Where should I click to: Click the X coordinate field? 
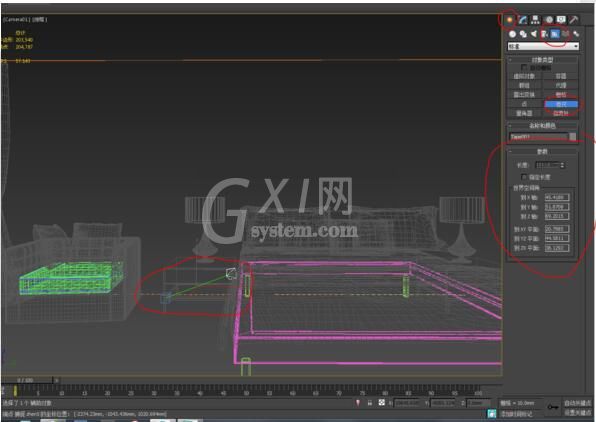coord(406,403)
